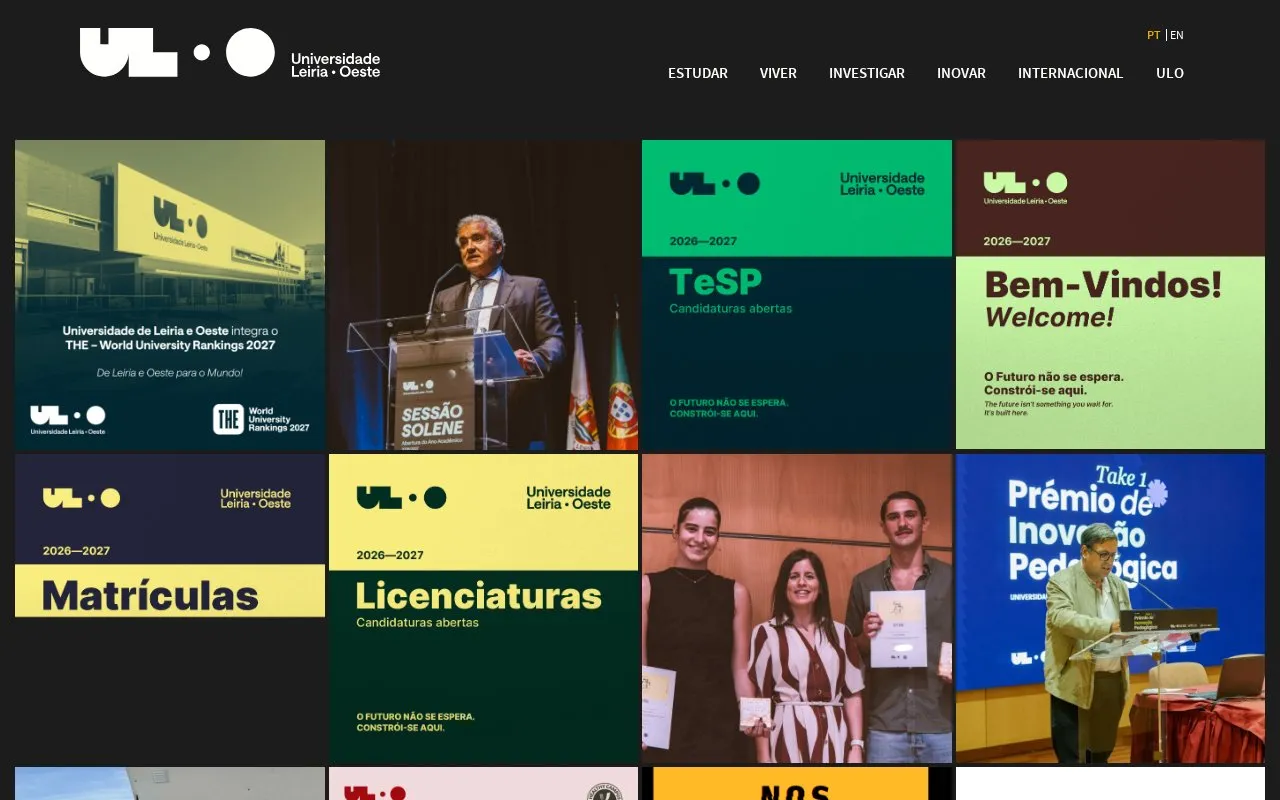Viewport: 1280px width, 800px height.
Task: Open the Bem-Vindos! Welcome tile
Action: tap(1110, 295)
